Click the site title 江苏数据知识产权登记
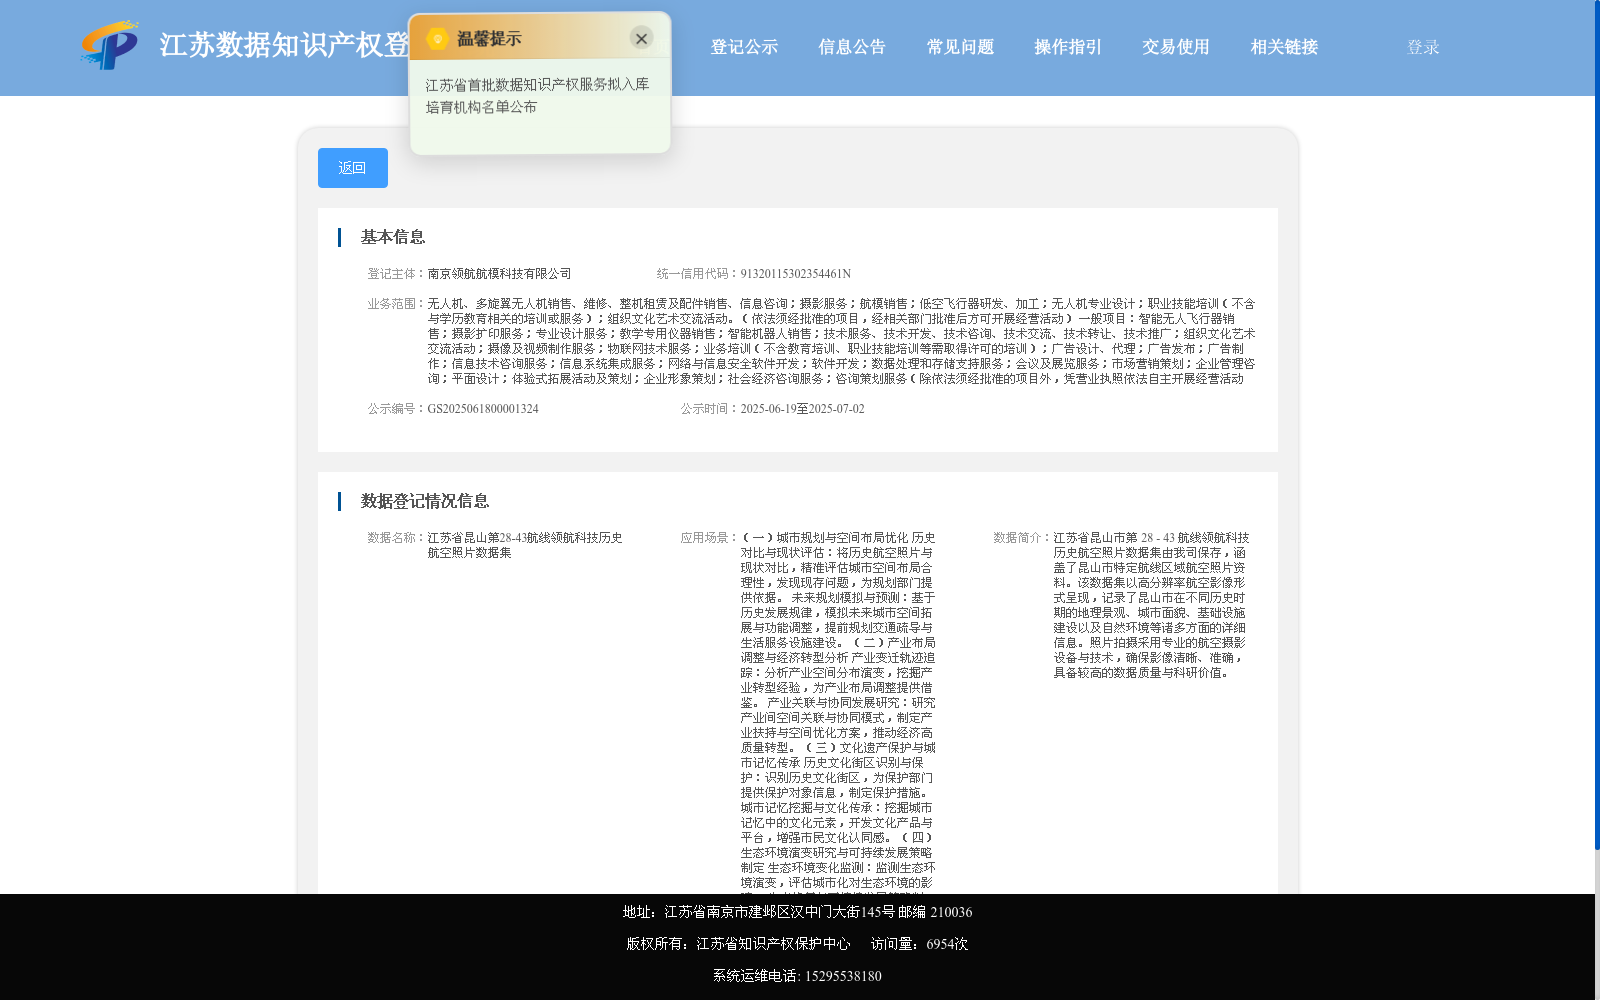The height and width of the screenshot is (1000, 1600). [x=284, y=45]
